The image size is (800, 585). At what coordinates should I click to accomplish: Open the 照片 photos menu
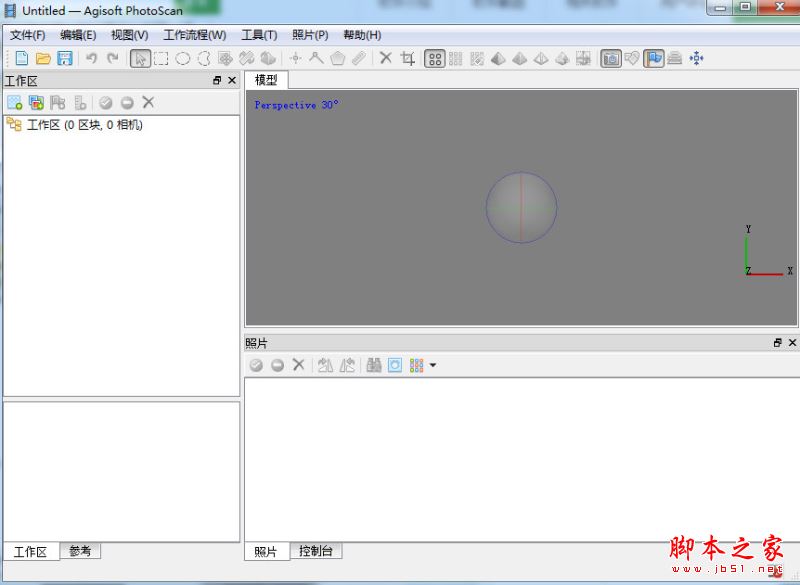click(x=310, y=33)
